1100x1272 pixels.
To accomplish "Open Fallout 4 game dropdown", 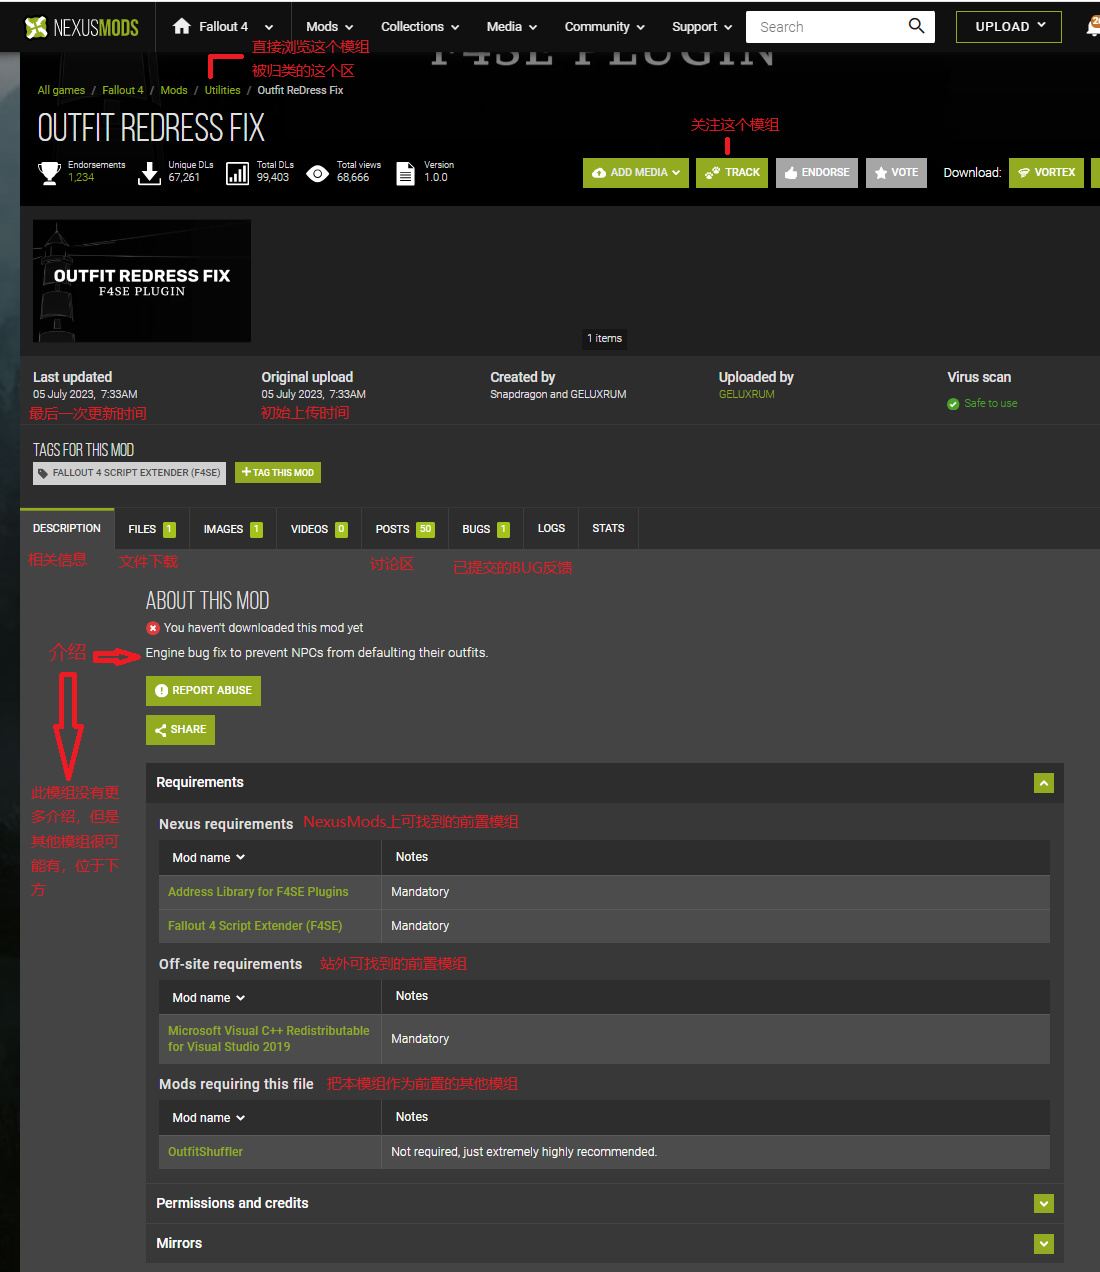I will 223,27.
